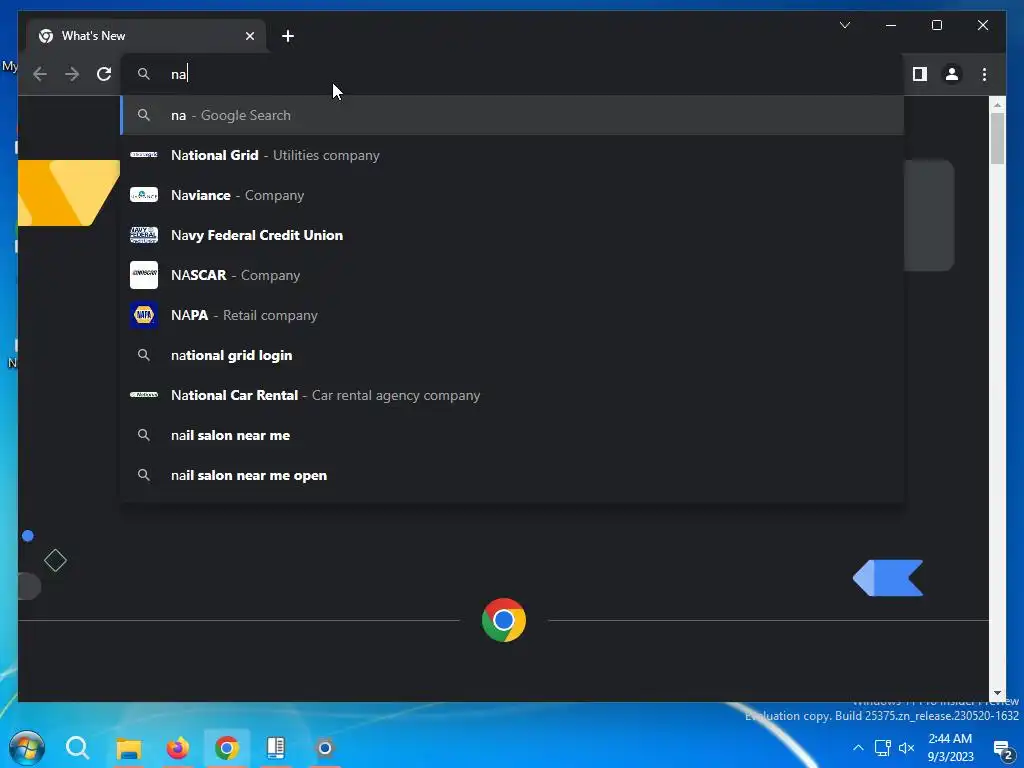Select 'na - Google Search' suggestion
Viewport: 1024px width, 768px height.
pyautogui.click(x=512, y=115)
